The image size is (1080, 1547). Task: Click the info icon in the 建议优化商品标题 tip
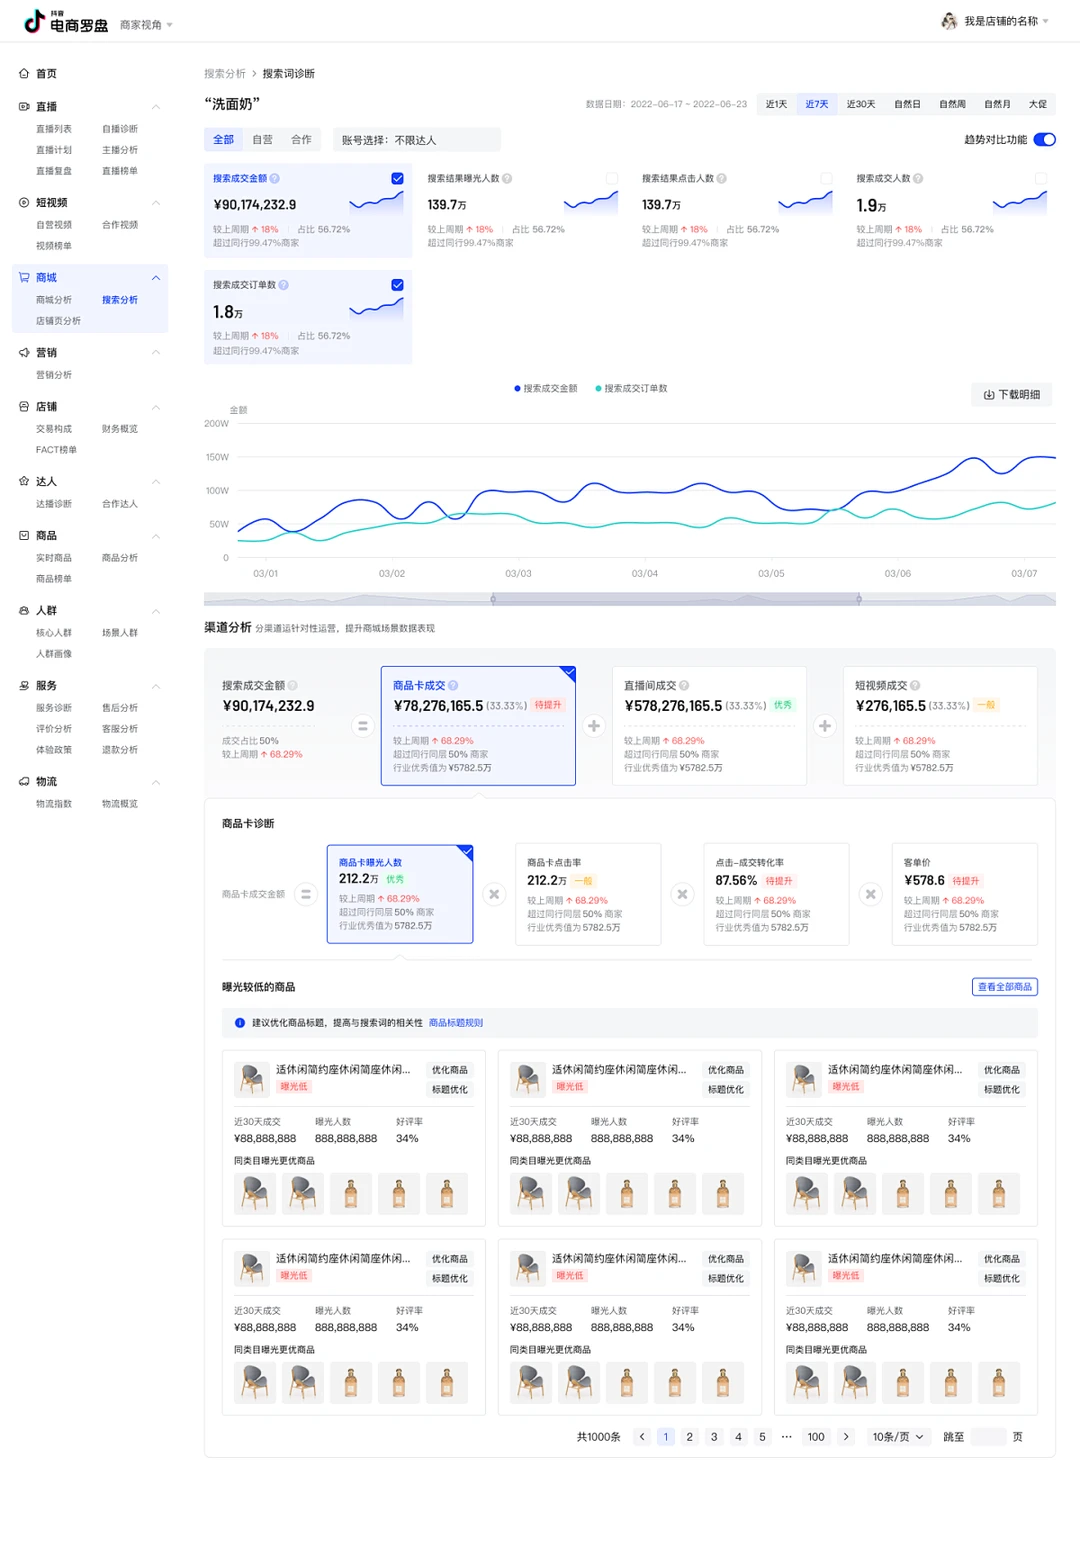(240, 1023)
